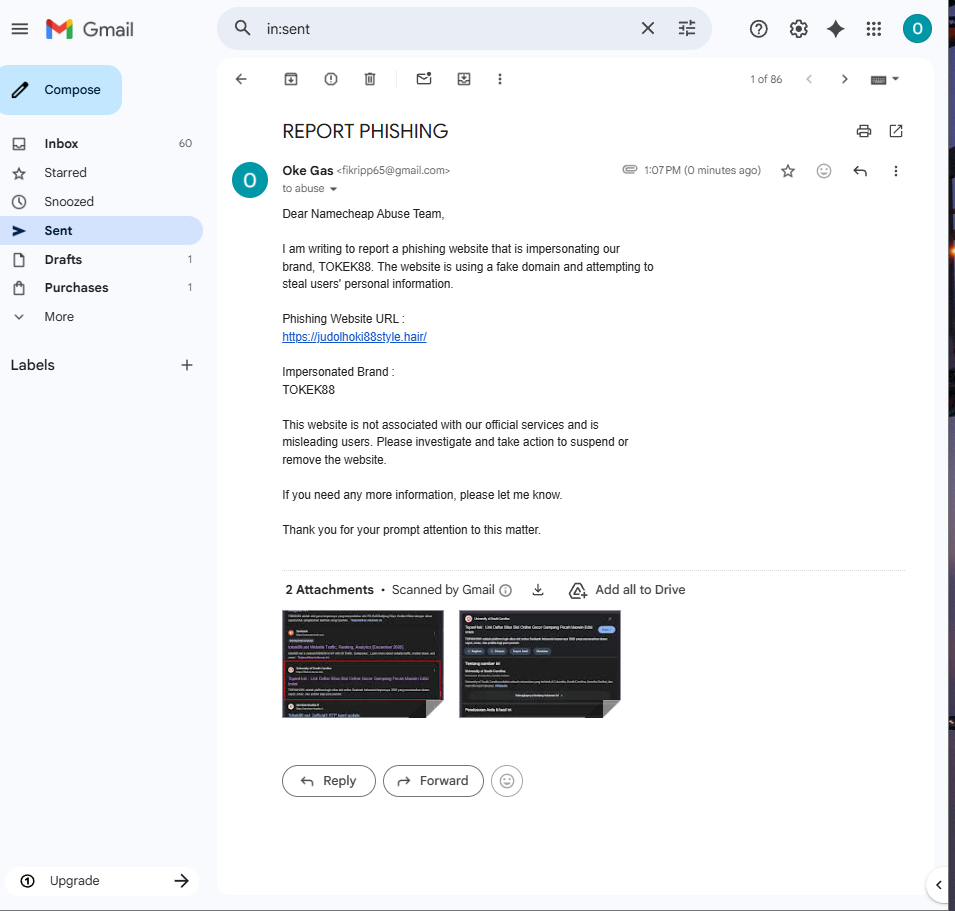Go back to Sent list
955x911 pixels.
coord(241,79)
